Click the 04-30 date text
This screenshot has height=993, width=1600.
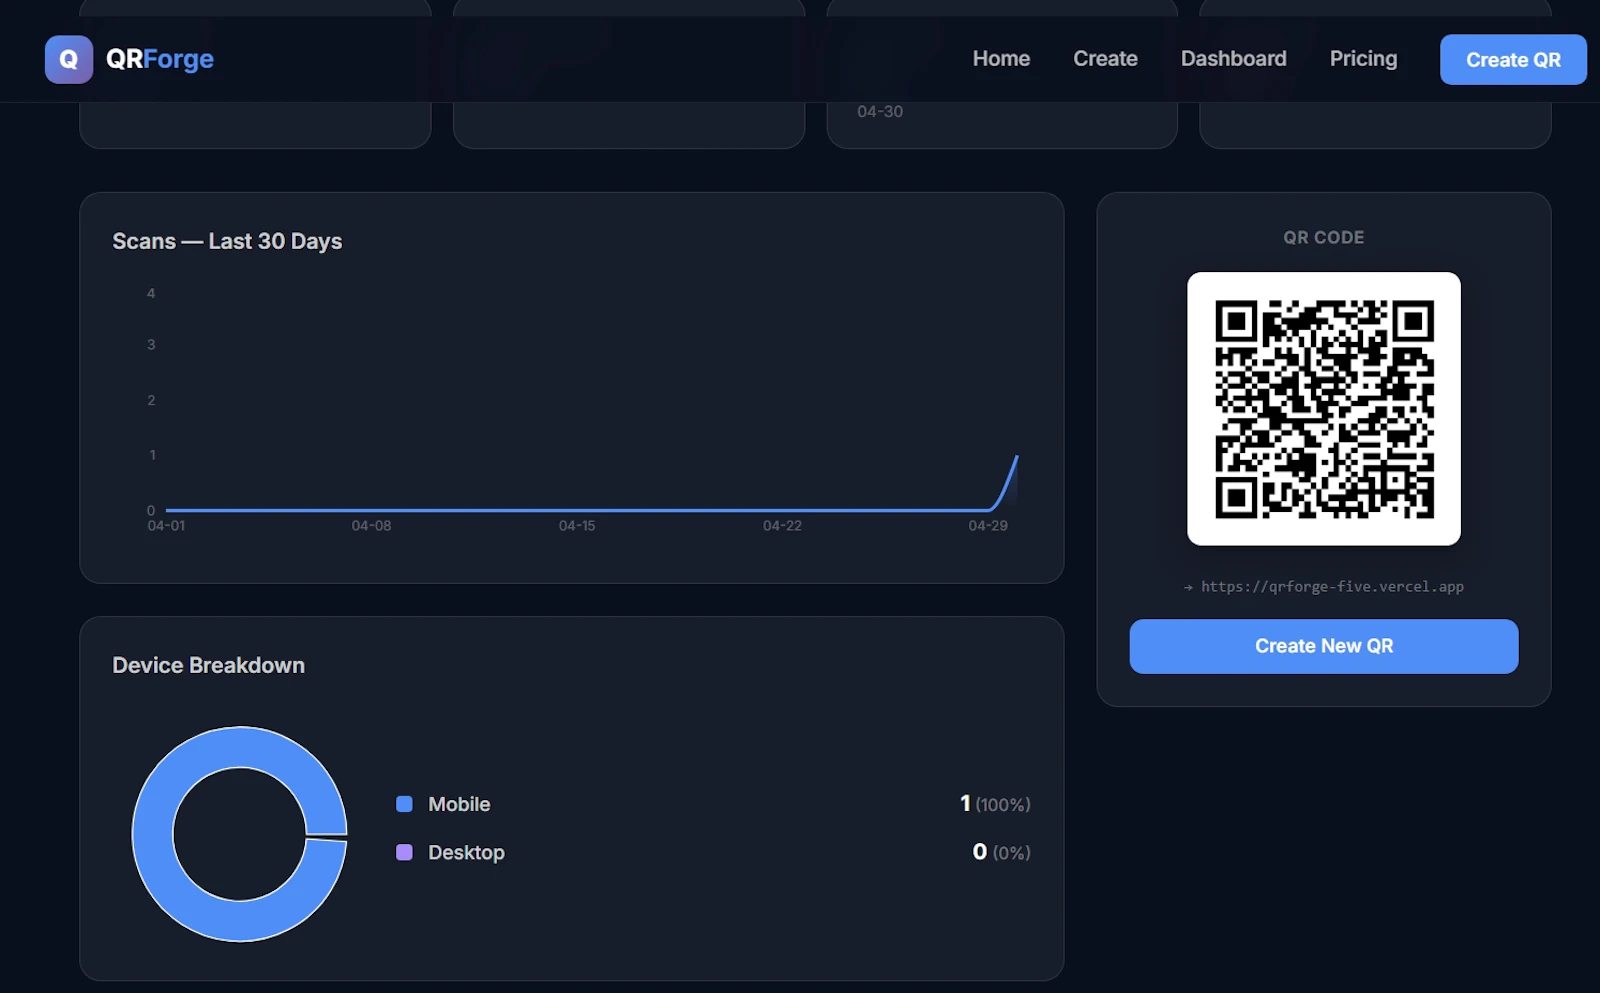(880, 112)
